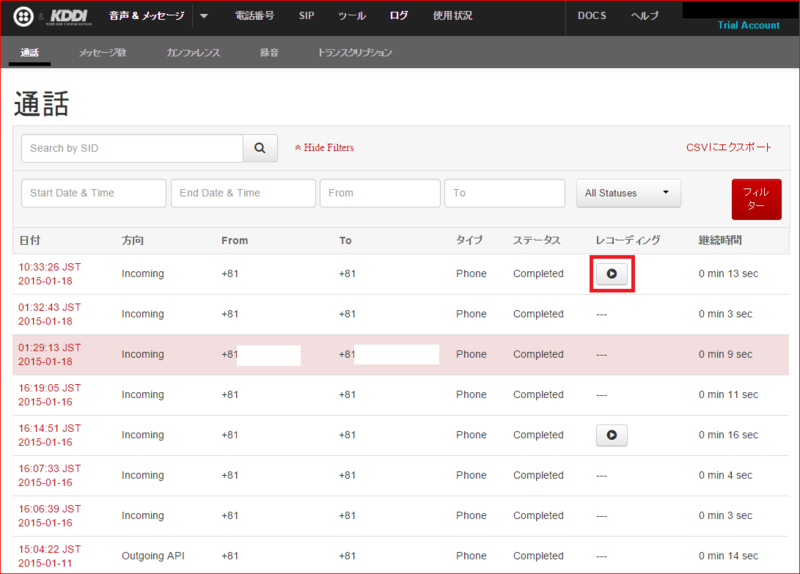Click the Twilio logo icon in header

pyautogui.click(x=23, y=16)
